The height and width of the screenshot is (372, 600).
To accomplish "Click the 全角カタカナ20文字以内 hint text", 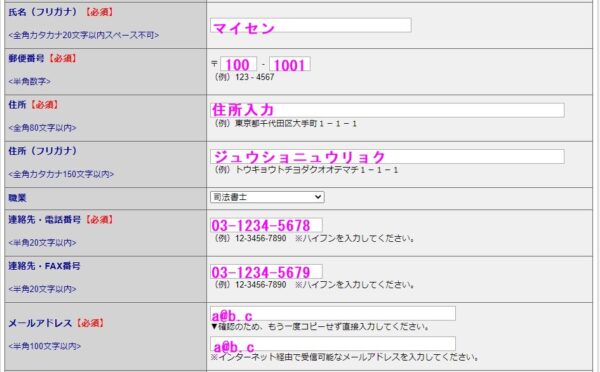I will click(x=83, y=35).
